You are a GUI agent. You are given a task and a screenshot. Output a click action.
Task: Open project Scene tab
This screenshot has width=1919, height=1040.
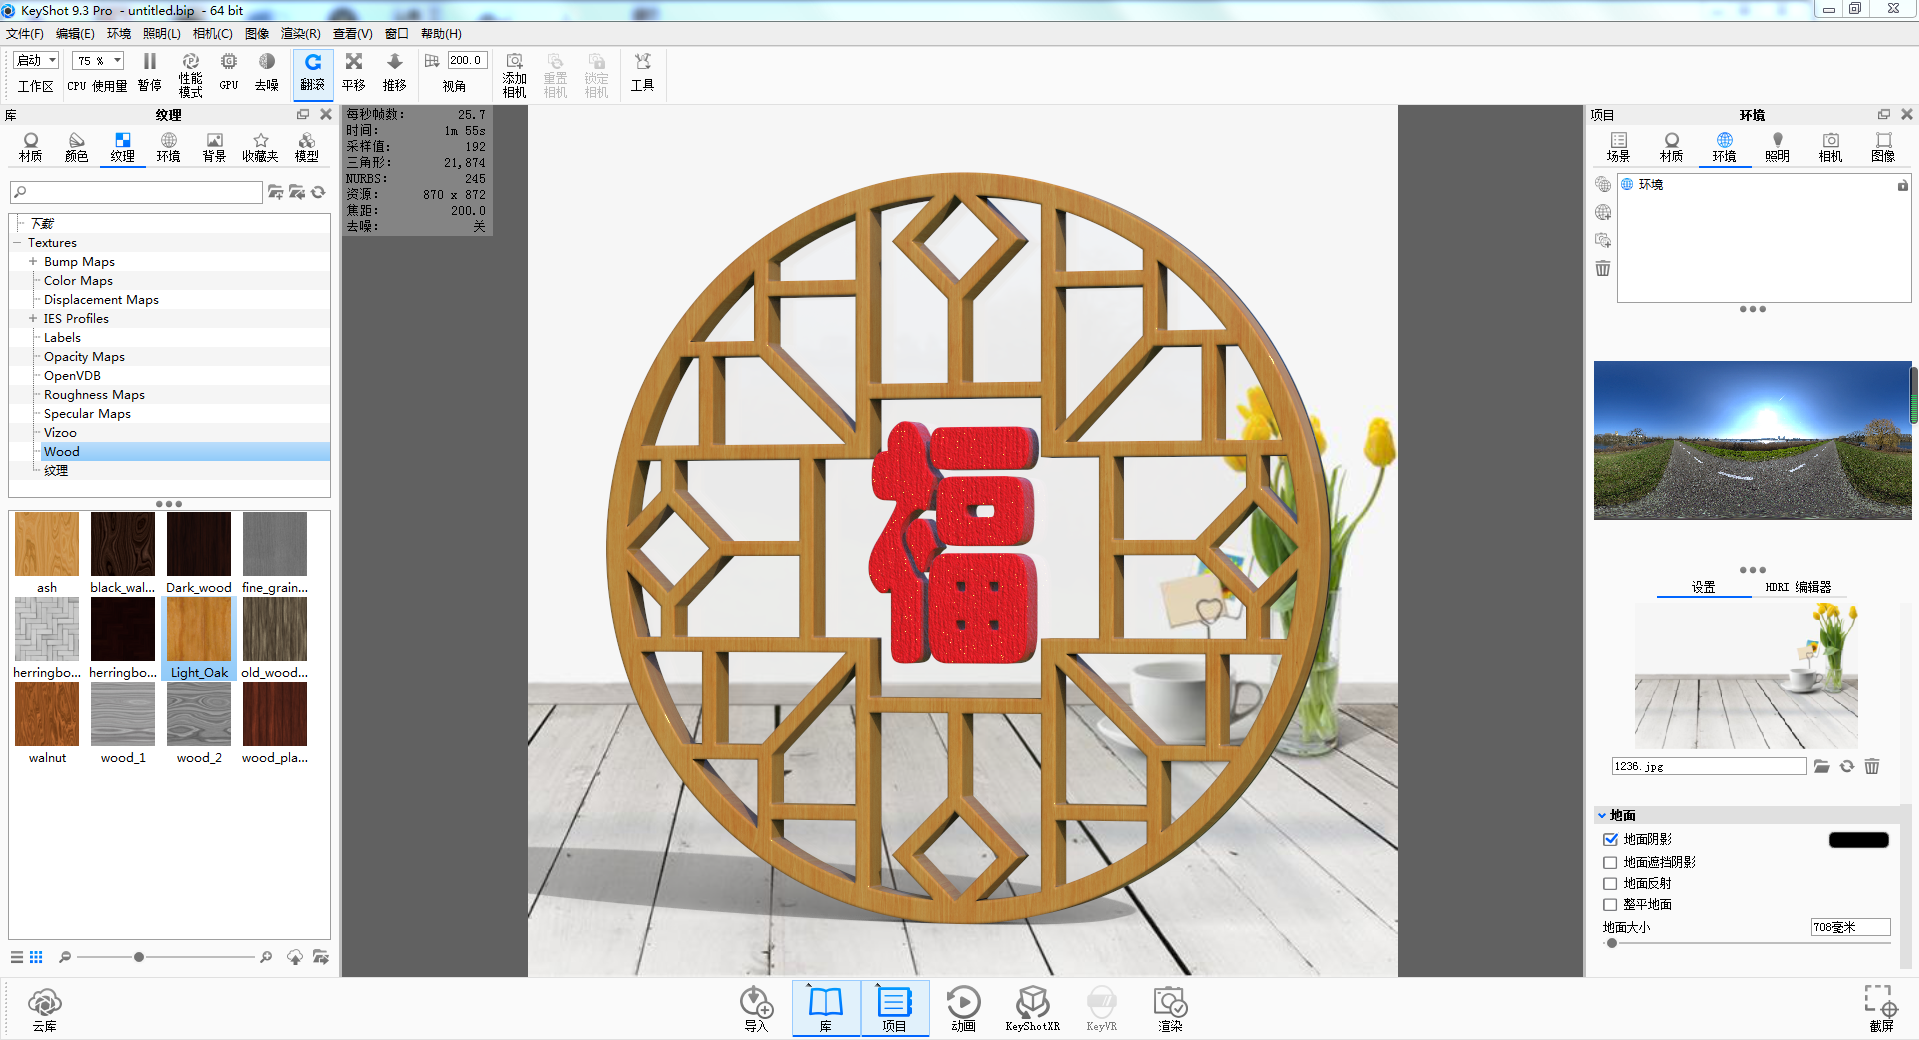1618,147
